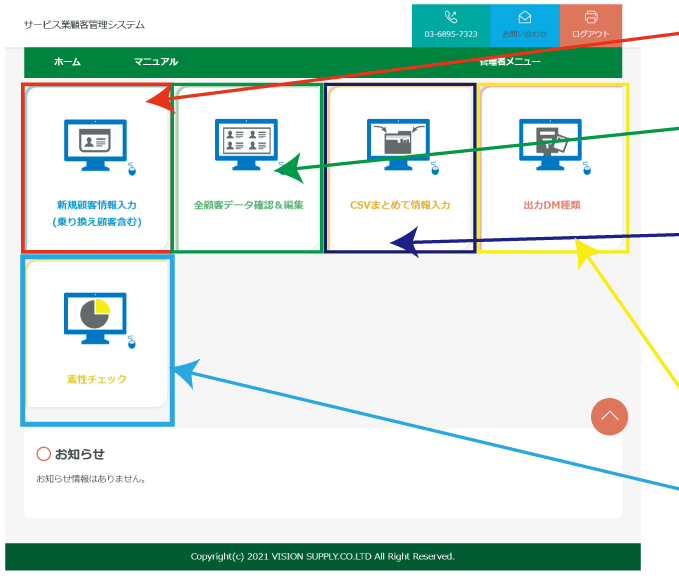Click the 新規顧客情報入力 monitor icon
Viewport: 679px width, 586px height.
[100, 147]
